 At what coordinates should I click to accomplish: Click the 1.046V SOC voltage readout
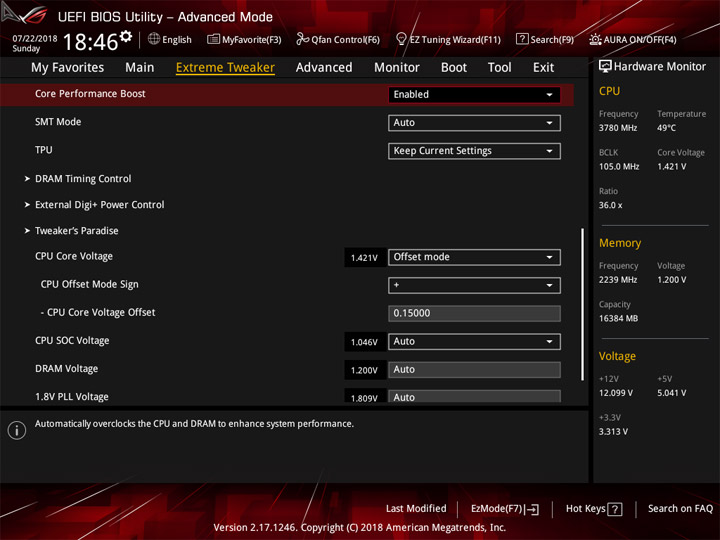point(364,342)
